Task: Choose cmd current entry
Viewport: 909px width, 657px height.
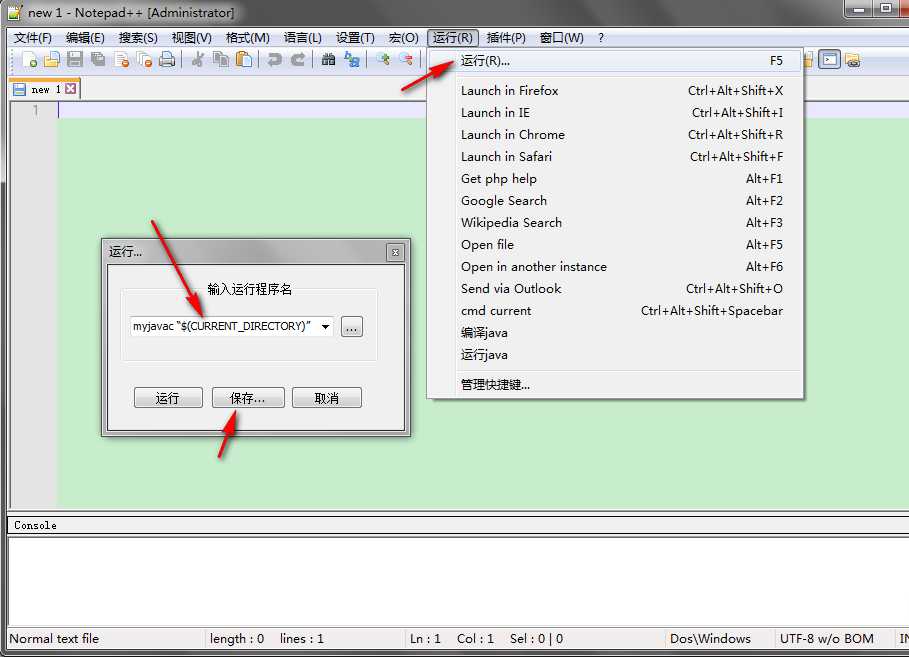Action: pyautogui.click(x=616, y=311)
